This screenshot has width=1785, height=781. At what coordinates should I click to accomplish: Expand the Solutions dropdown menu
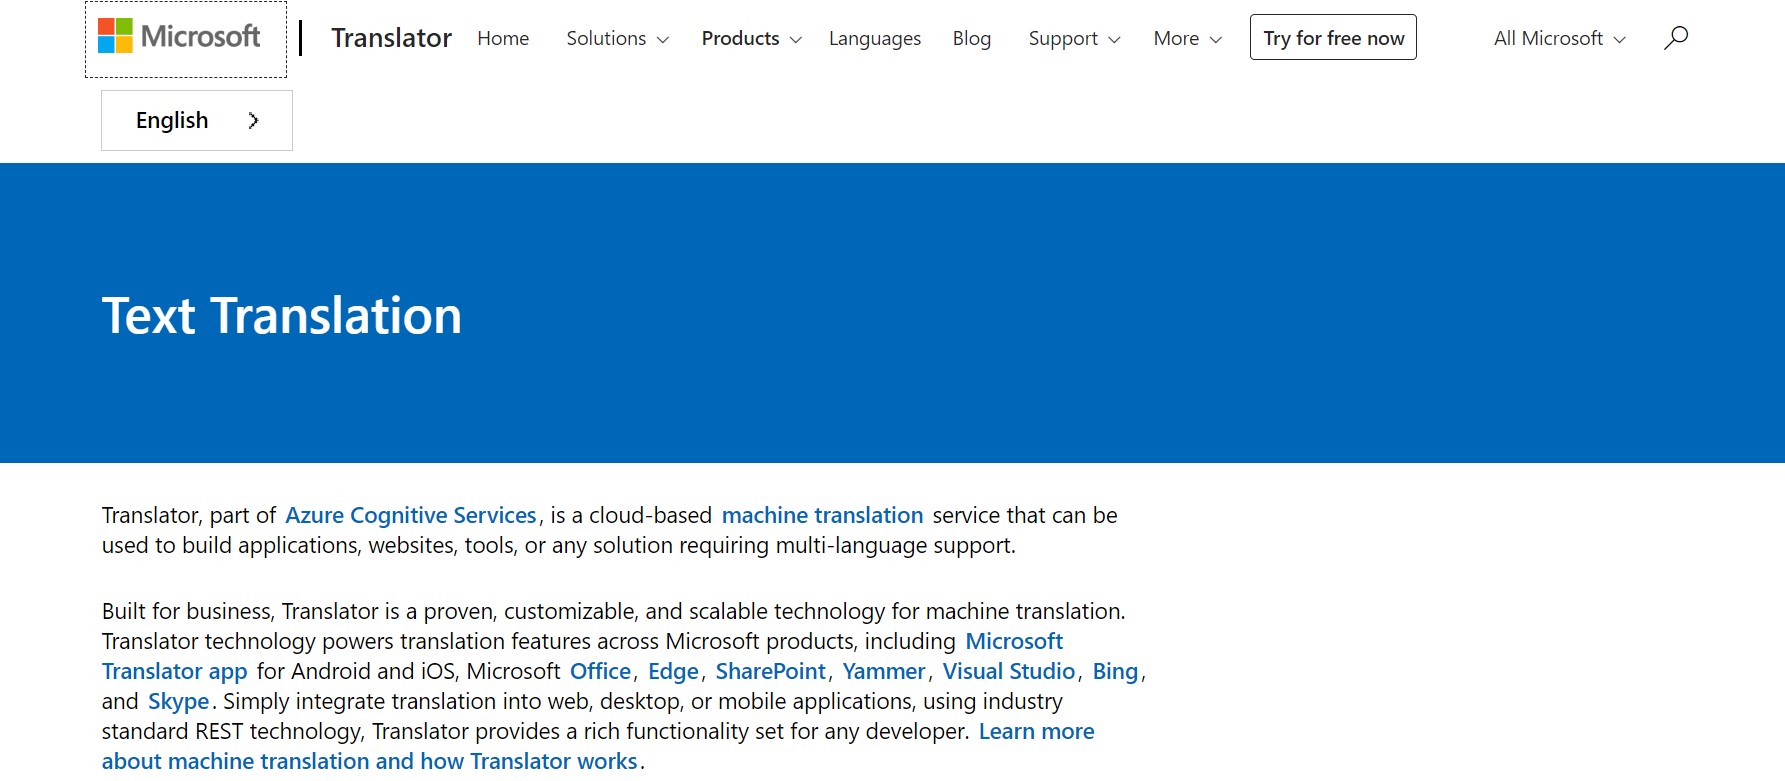pyautogui.click(x=618, y=38)
